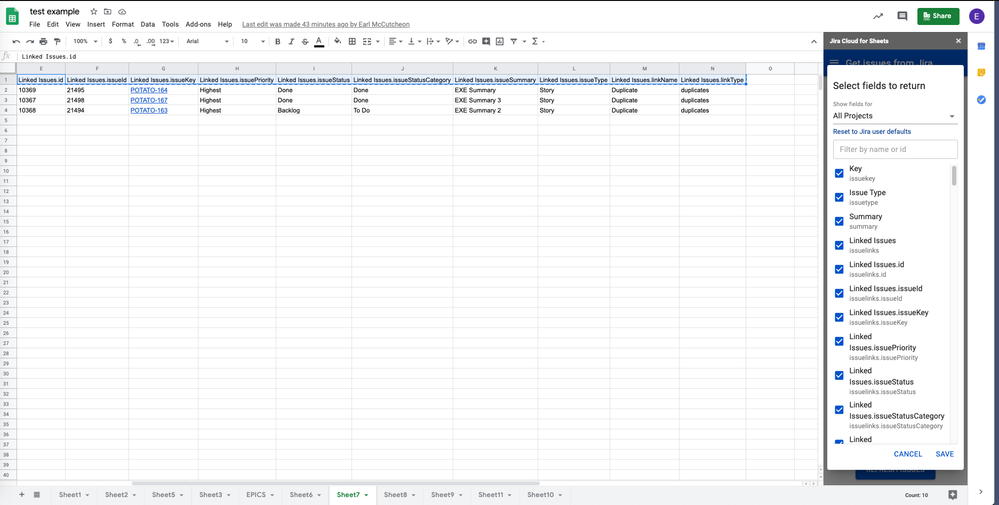999x505 pixels.
Task: Open the Show fields for All Projects dropdown
Action: pos(895,116)
